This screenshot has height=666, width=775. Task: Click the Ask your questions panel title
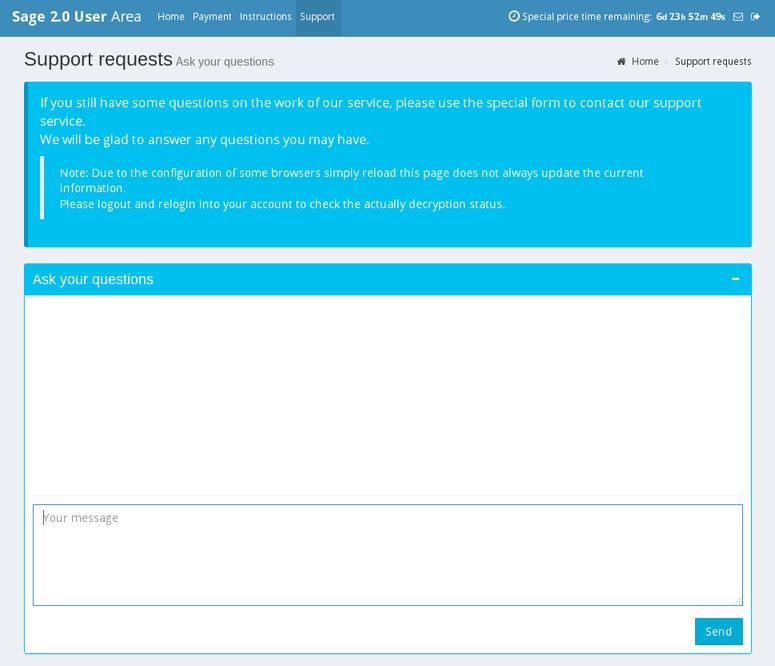93,279
